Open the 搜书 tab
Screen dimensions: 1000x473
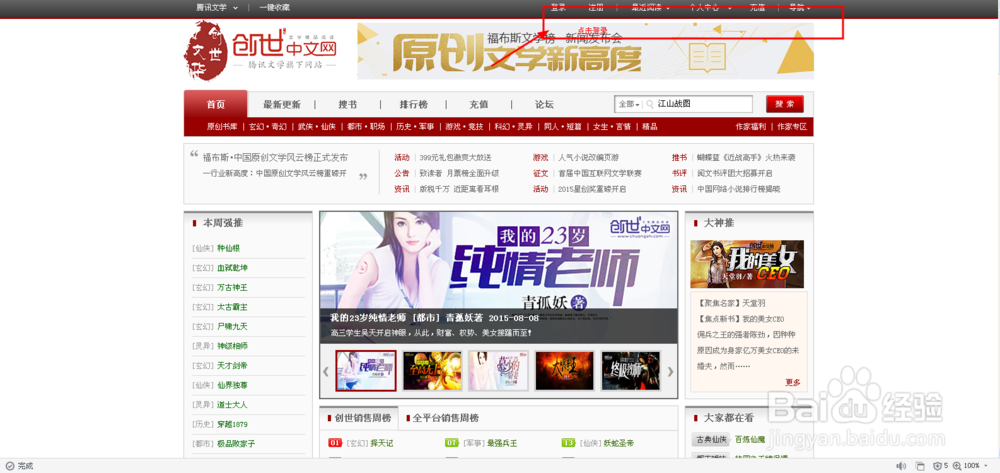[x=348, y=105]
